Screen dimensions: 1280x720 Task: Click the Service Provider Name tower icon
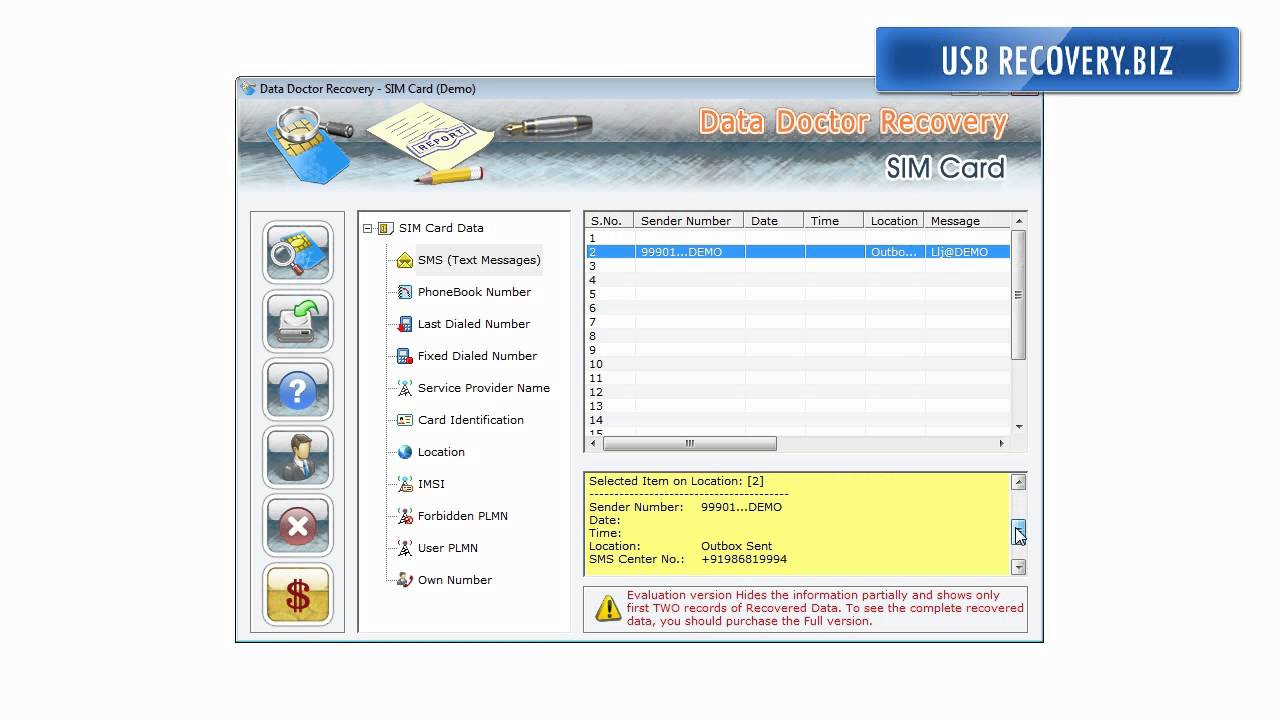coord(404,388)
